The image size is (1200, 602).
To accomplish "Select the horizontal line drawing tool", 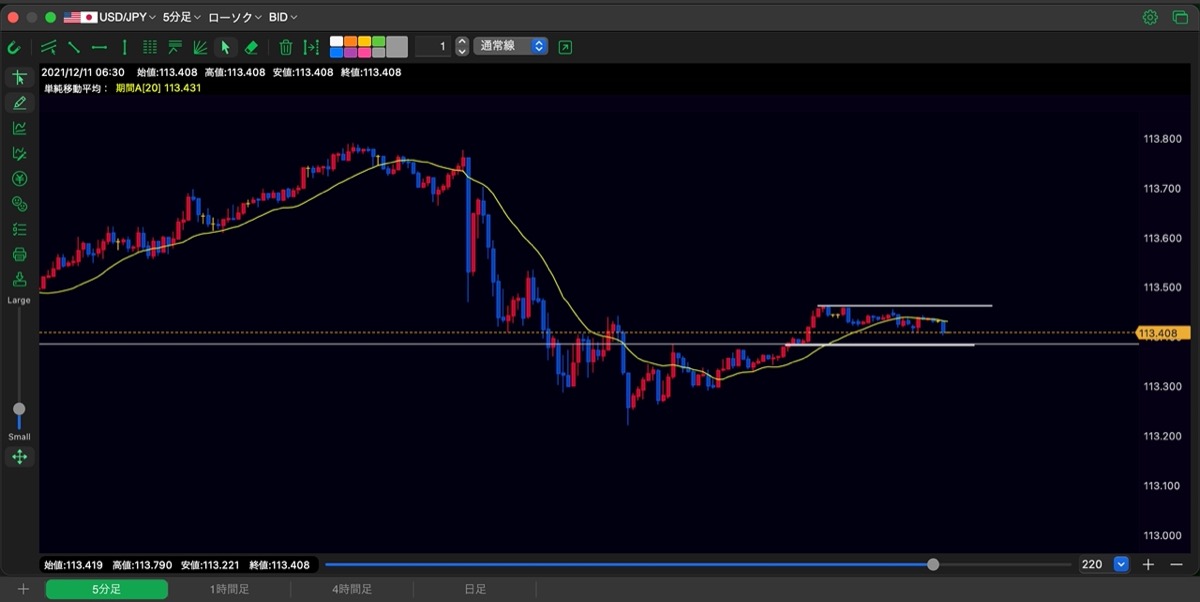I will click(99, 46).
